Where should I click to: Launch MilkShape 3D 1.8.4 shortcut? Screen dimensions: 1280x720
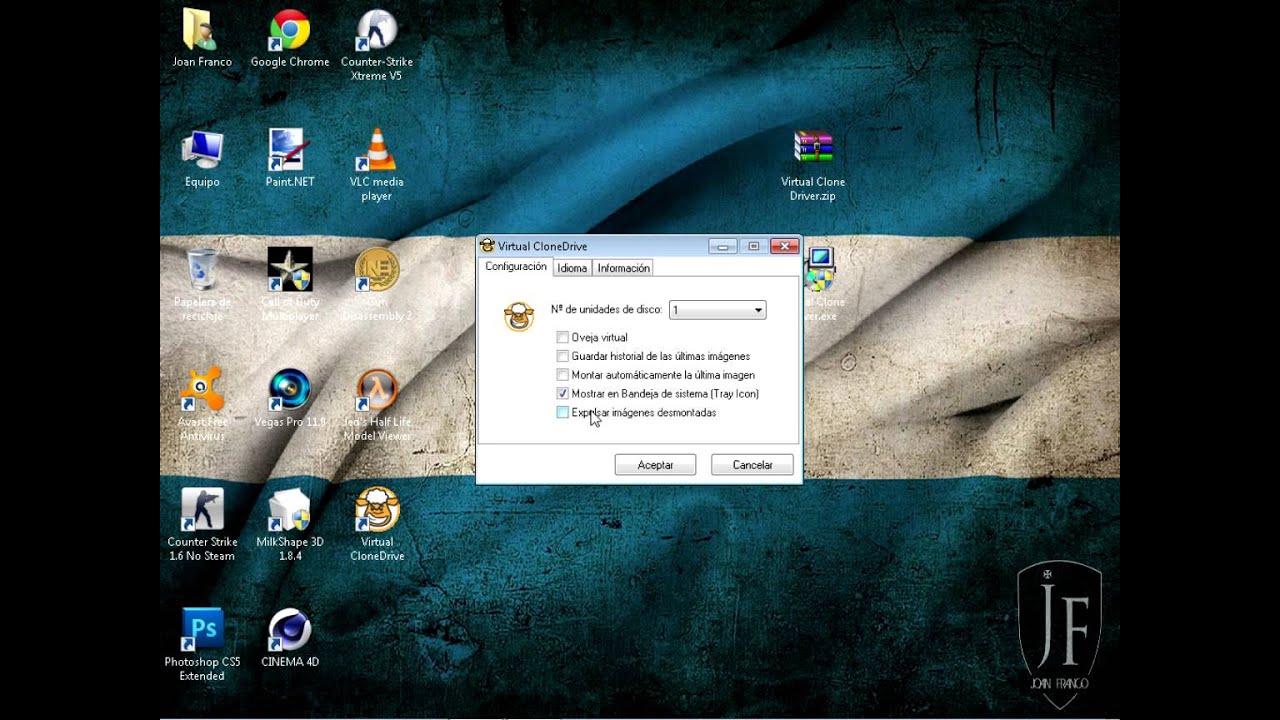coord(289,510)
